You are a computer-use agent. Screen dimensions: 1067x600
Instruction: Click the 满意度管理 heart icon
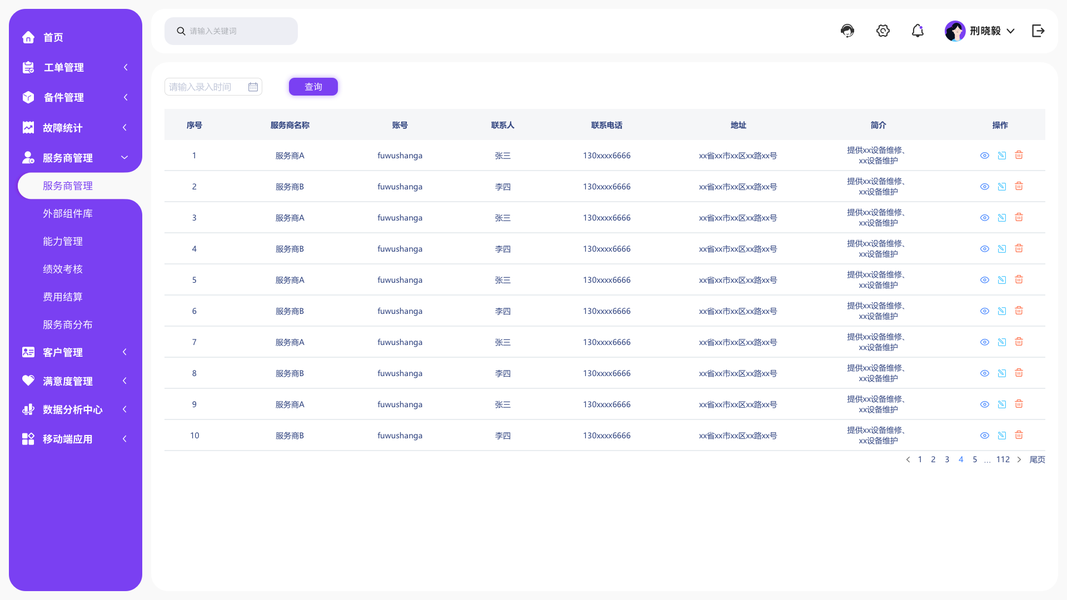tap(28, 381)
